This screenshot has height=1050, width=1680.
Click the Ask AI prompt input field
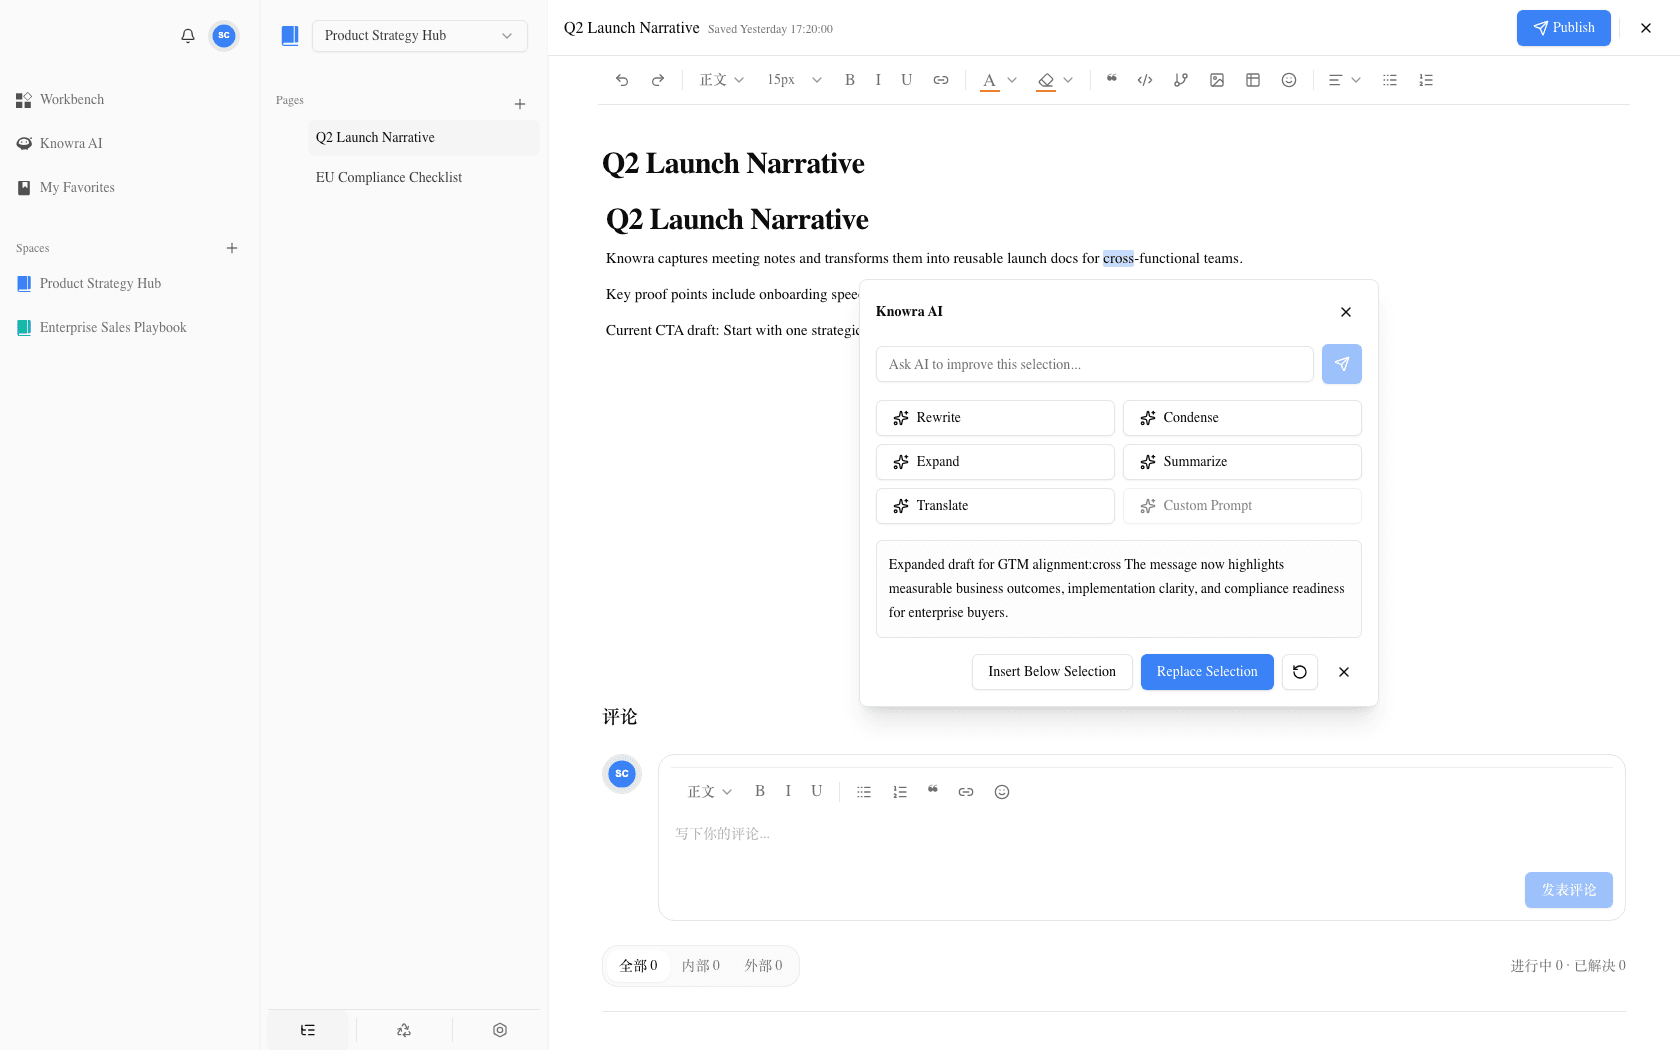point(1093,364)
